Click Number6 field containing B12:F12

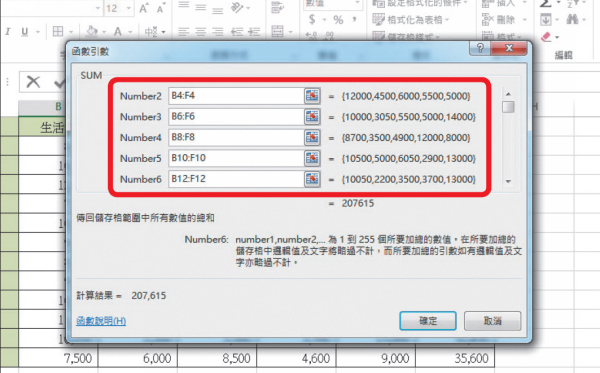click(236, 179)
